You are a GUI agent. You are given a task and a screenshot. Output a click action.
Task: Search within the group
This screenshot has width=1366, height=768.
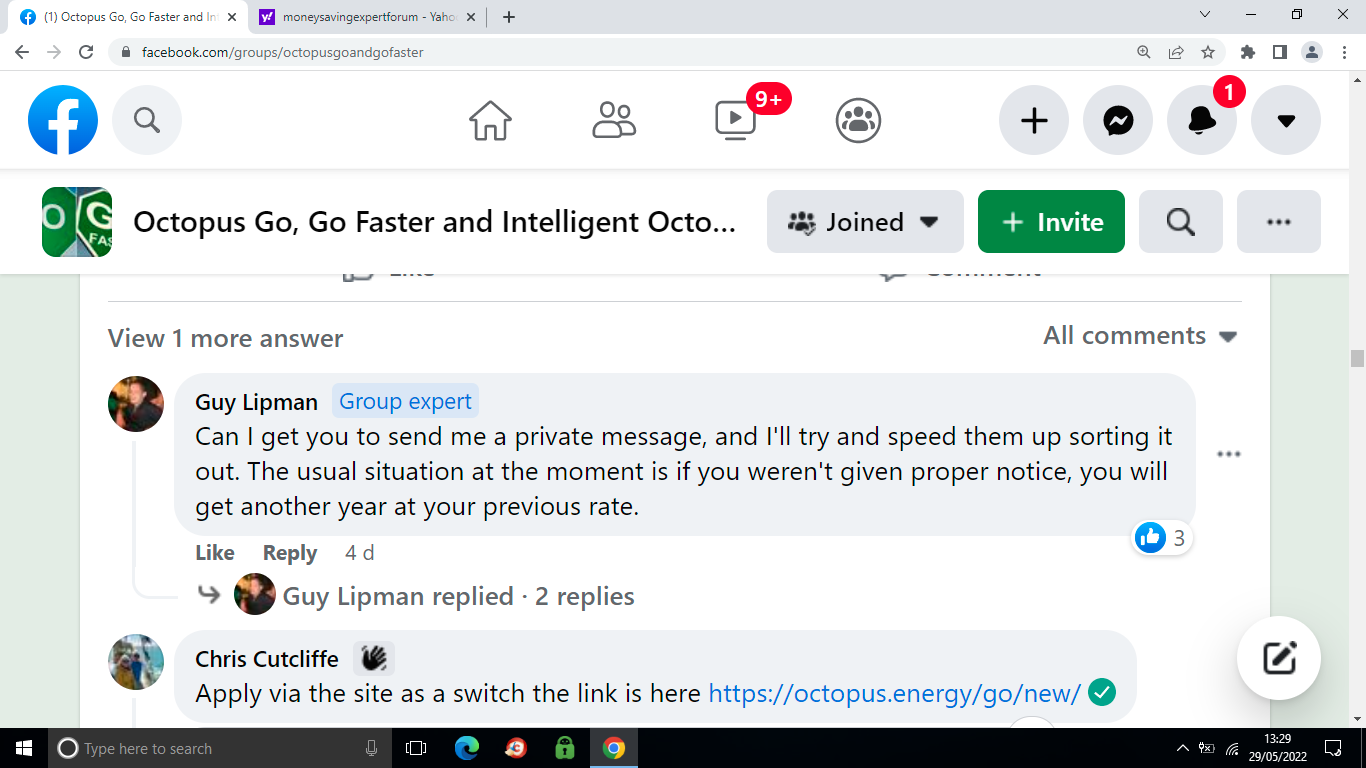1180,222
